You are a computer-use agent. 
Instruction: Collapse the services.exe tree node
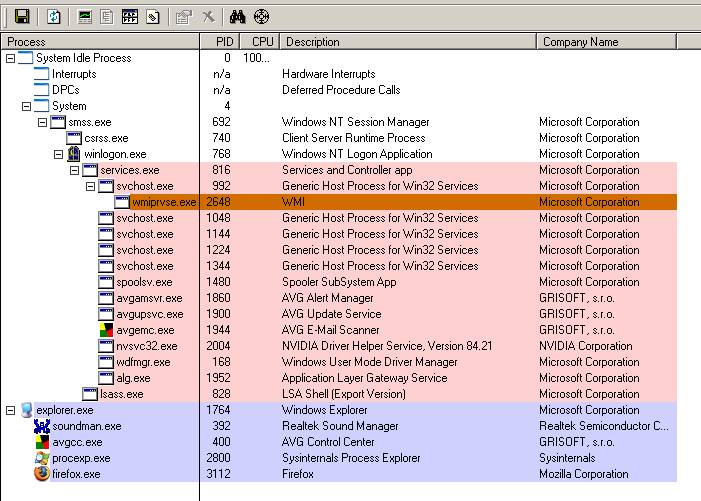[x=75, y=170]
